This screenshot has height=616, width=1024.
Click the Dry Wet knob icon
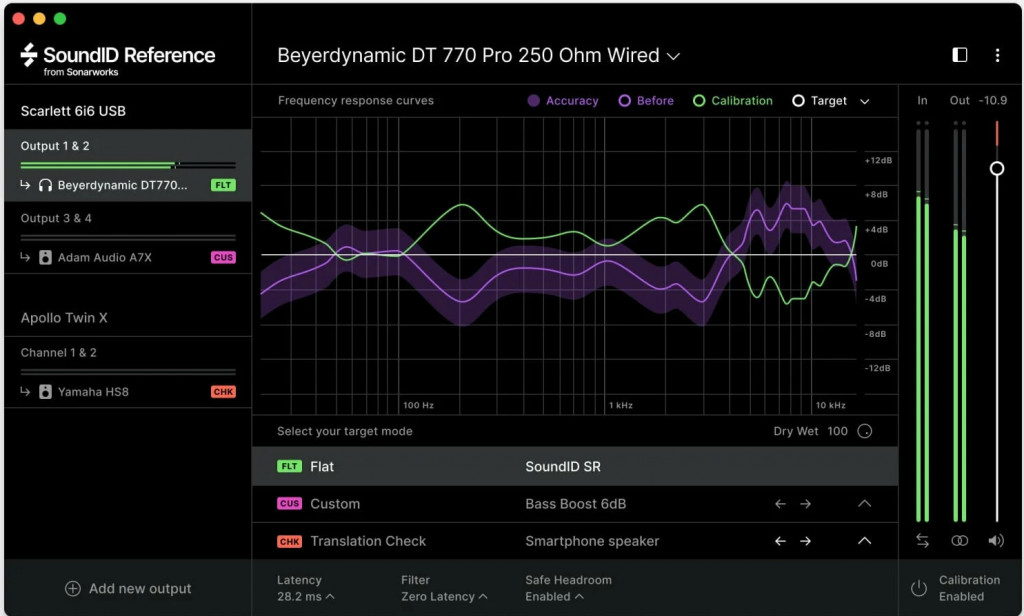(865, 431)
